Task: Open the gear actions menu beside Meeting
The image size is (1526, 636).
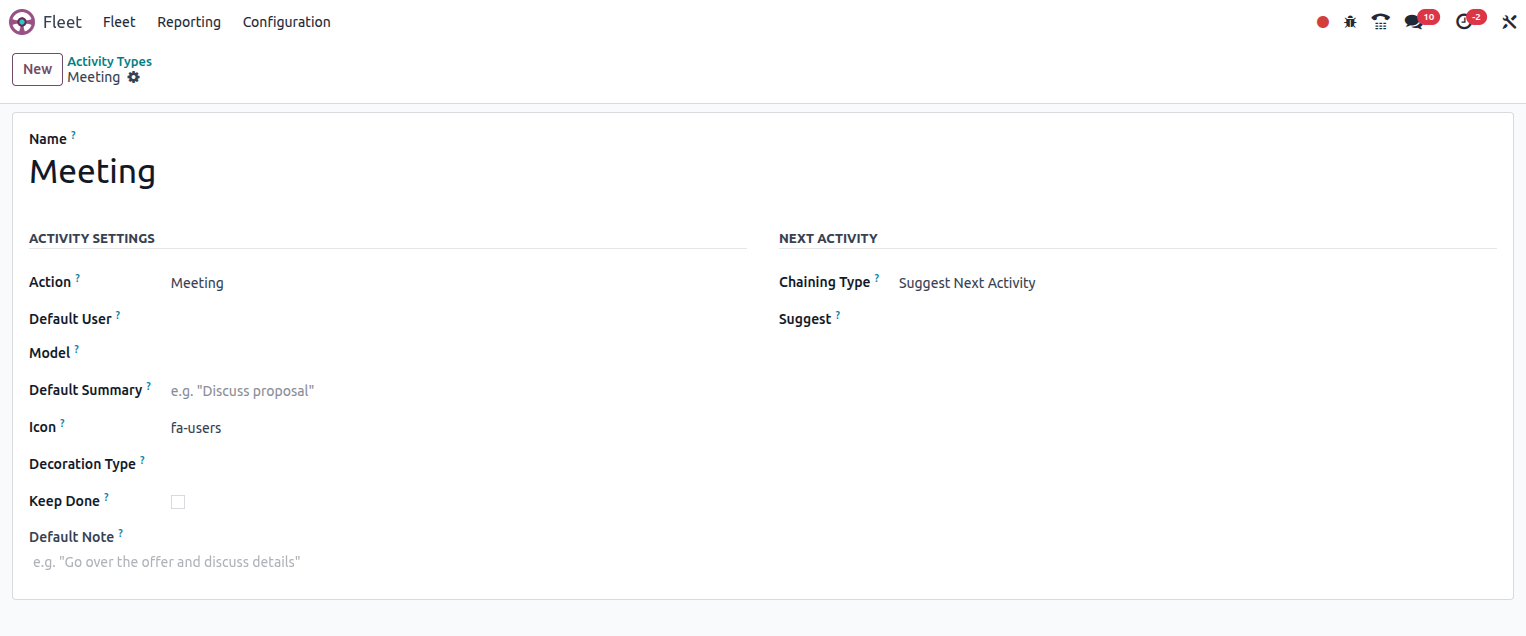Action: click(x=134, y=77)
